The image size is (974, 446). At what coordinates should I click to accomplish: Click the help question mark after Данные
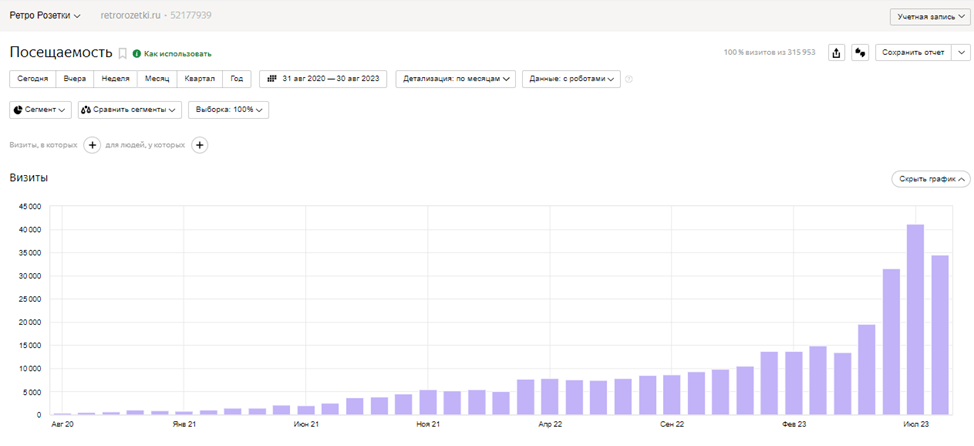[629, 79]
